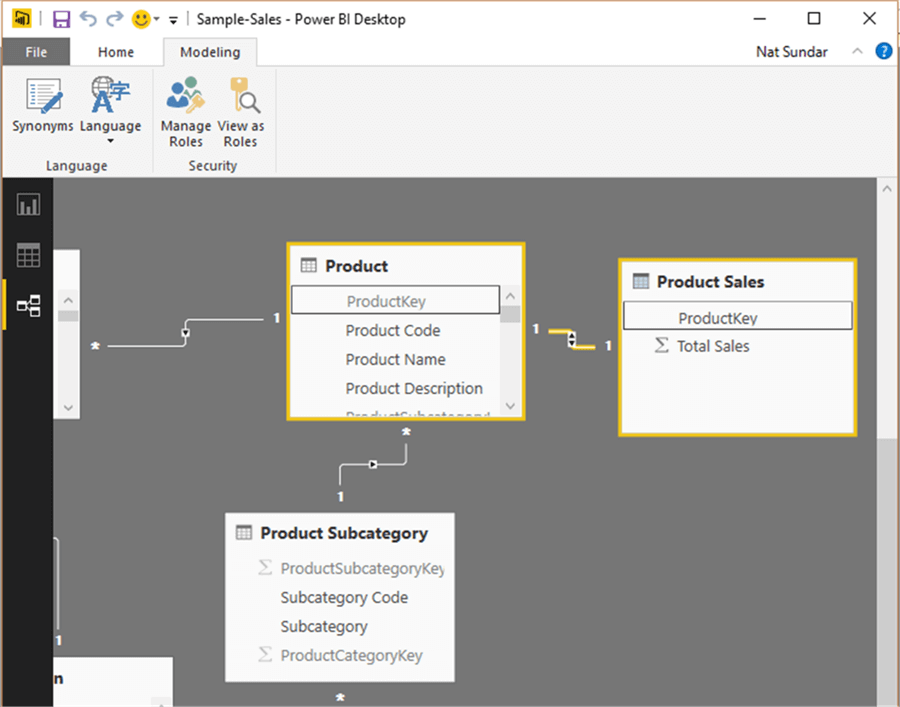Click View as Roles button

(x=240, y=112)
